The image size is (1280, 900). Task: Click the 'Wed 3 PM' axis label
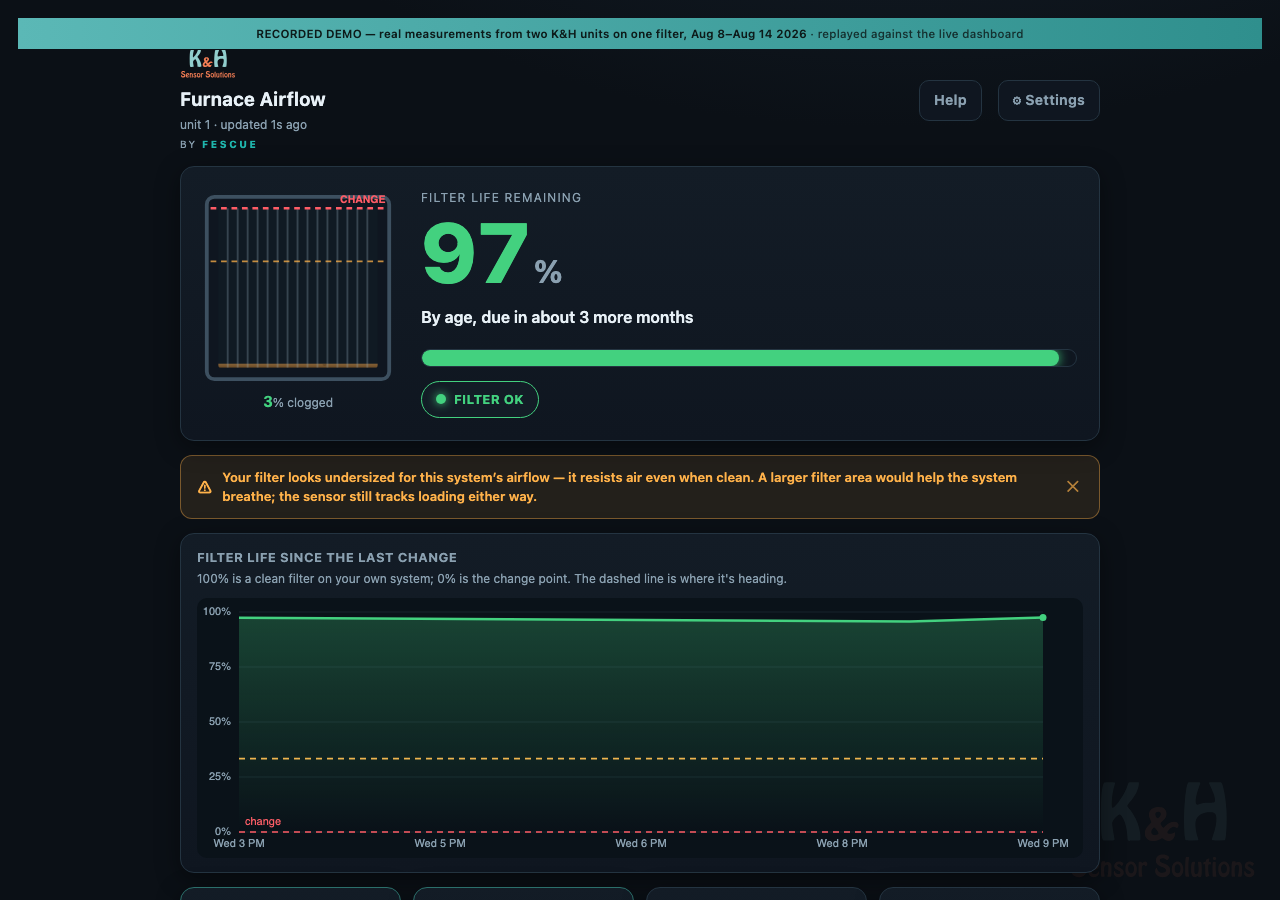coord(239,843)
